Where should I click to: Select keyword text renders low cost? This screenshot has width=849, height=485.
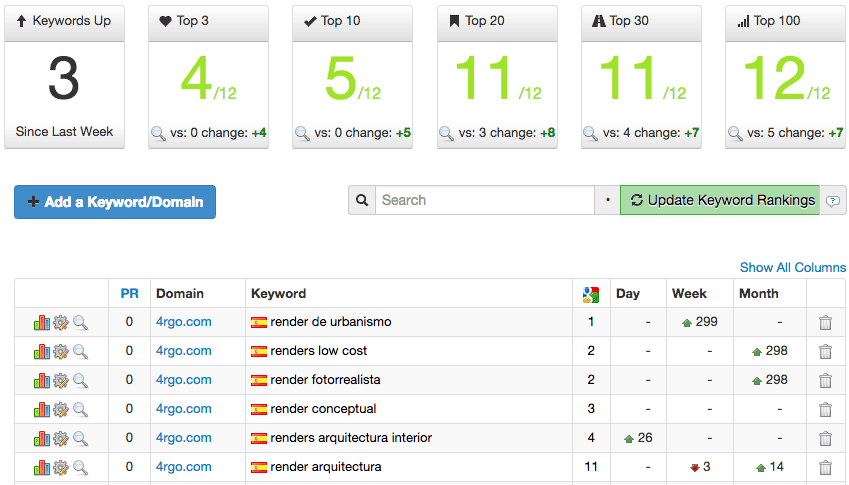tap(318, 351)
